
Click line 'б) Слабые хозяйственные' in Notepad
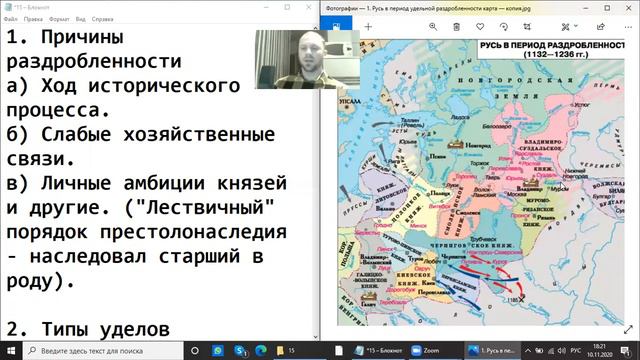(141, 135)
